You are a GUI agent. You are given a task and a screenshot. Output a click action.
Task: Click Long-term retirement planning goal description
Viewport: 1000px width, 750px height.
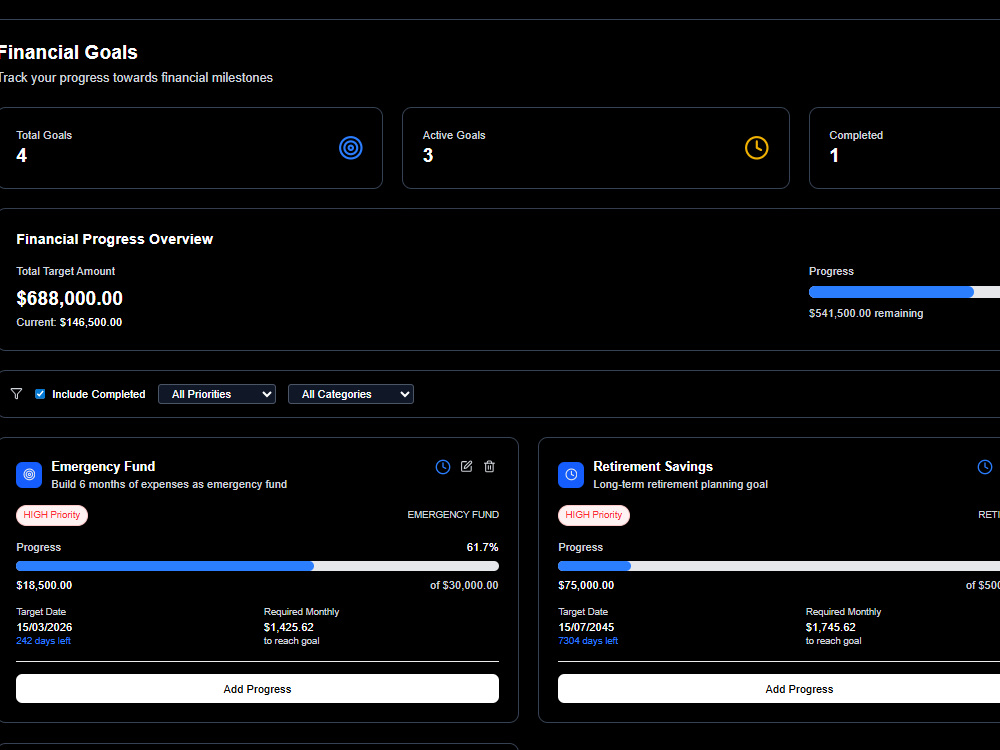[x=680, y=484]
